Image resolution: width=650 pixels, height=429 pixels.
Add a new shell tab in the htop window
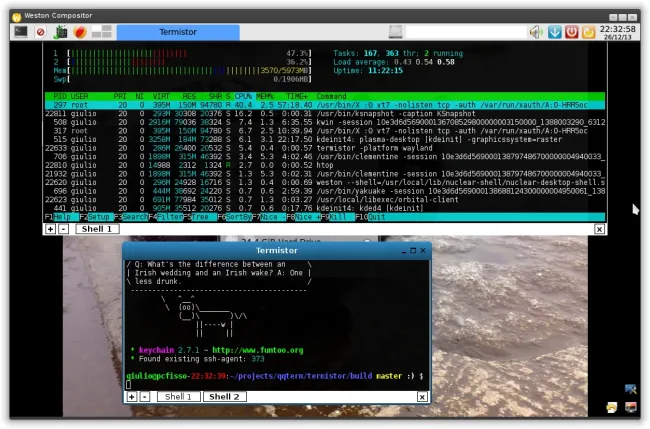[x=50, y=229]
